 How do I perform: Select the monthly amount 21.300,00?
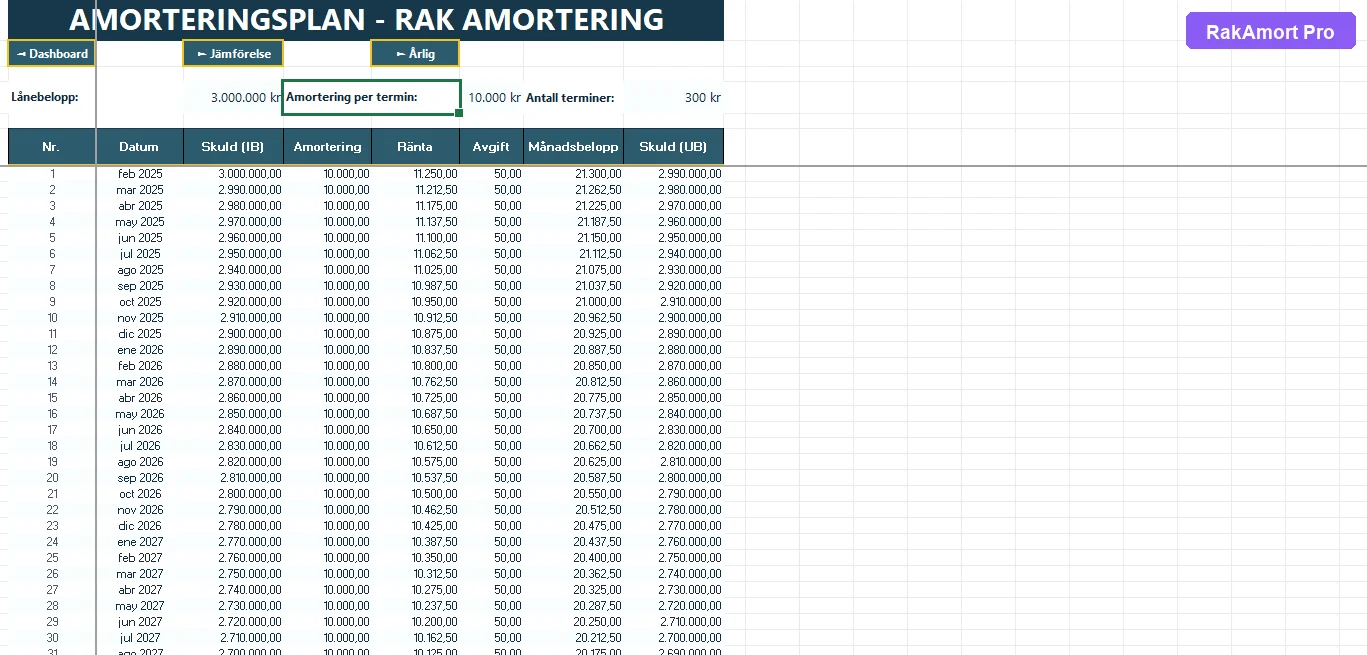(x=573, y=174)
